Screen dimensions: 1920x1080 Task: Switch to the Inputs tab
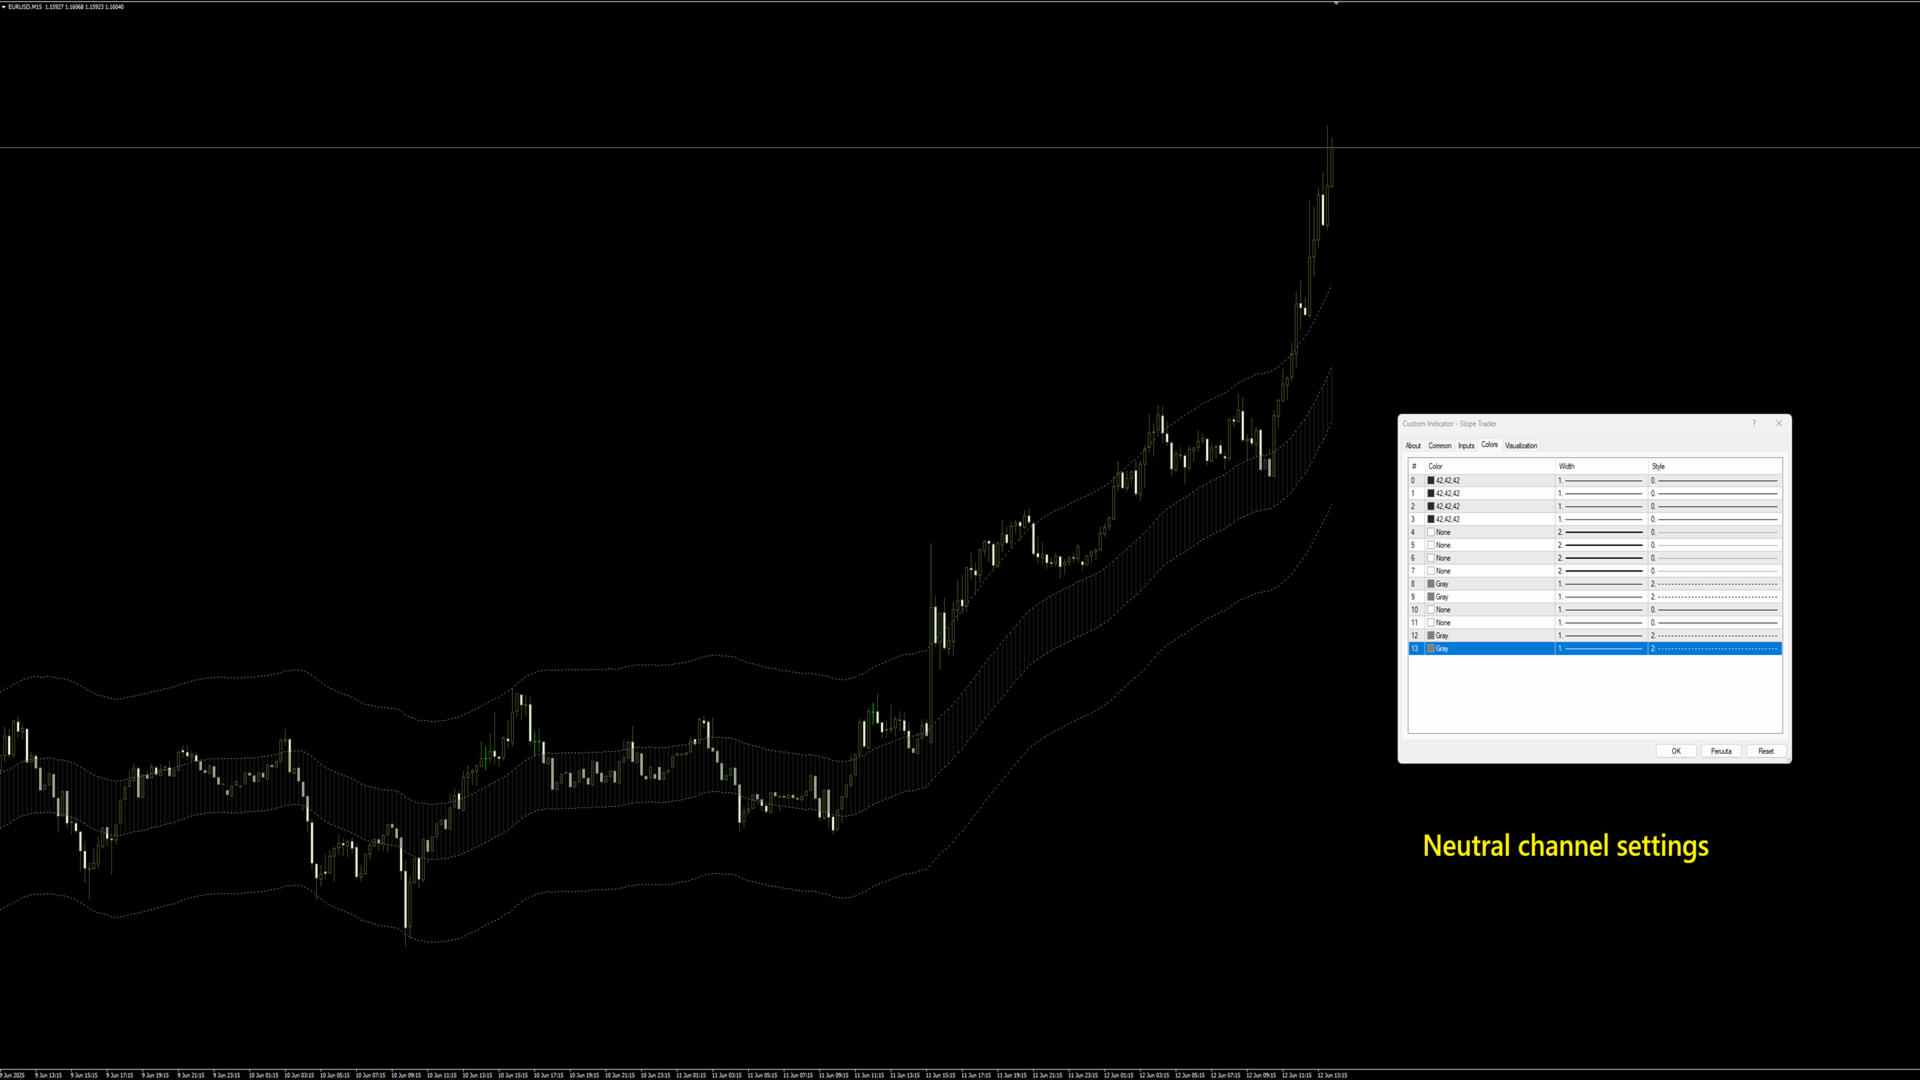[1466, 446]
